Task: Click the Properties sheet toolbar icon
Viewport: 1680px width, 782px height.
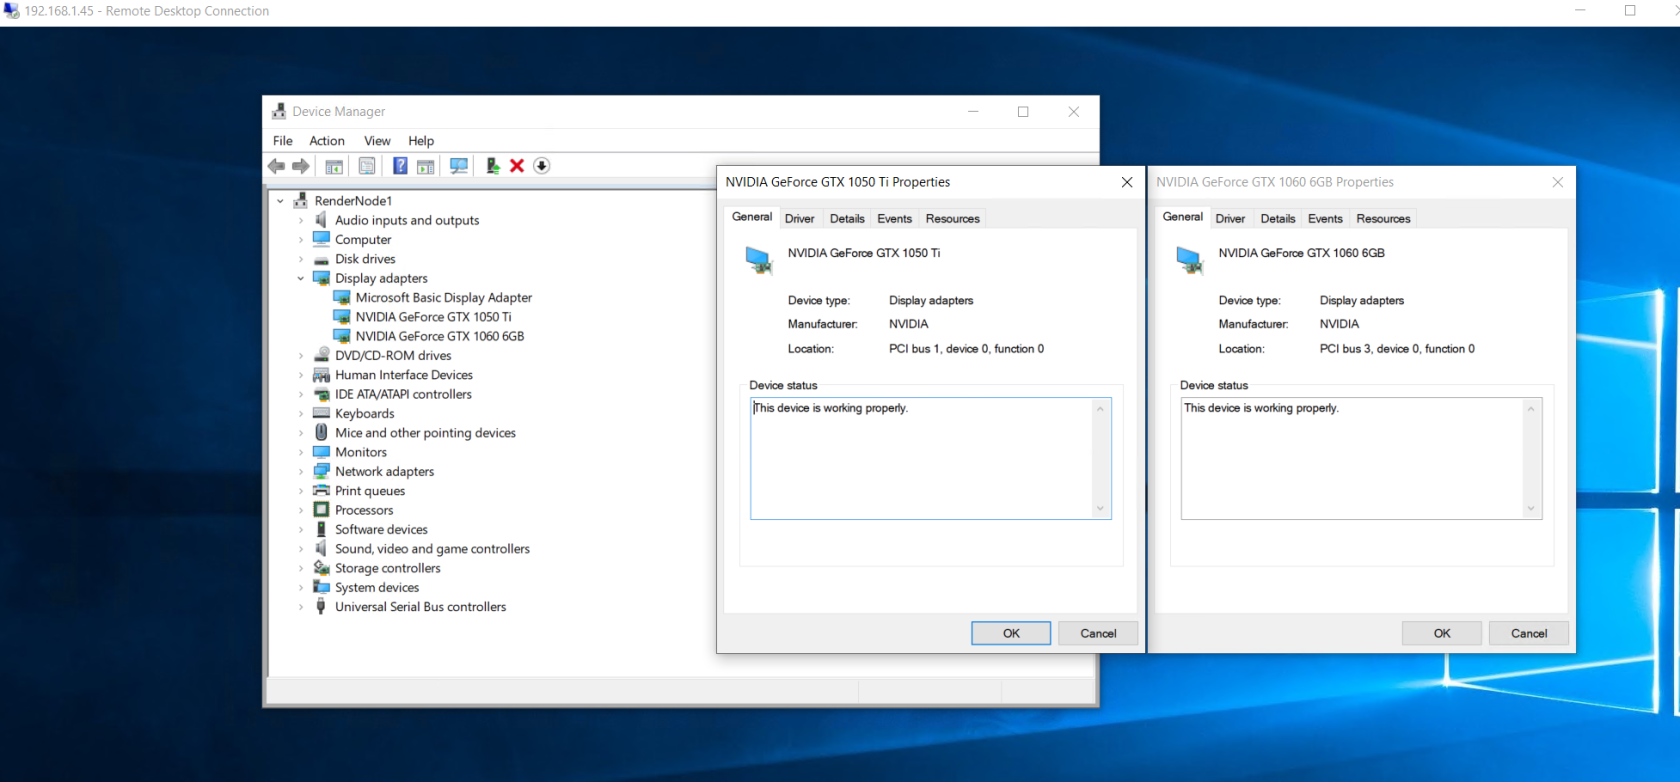Action: point(367,166)
